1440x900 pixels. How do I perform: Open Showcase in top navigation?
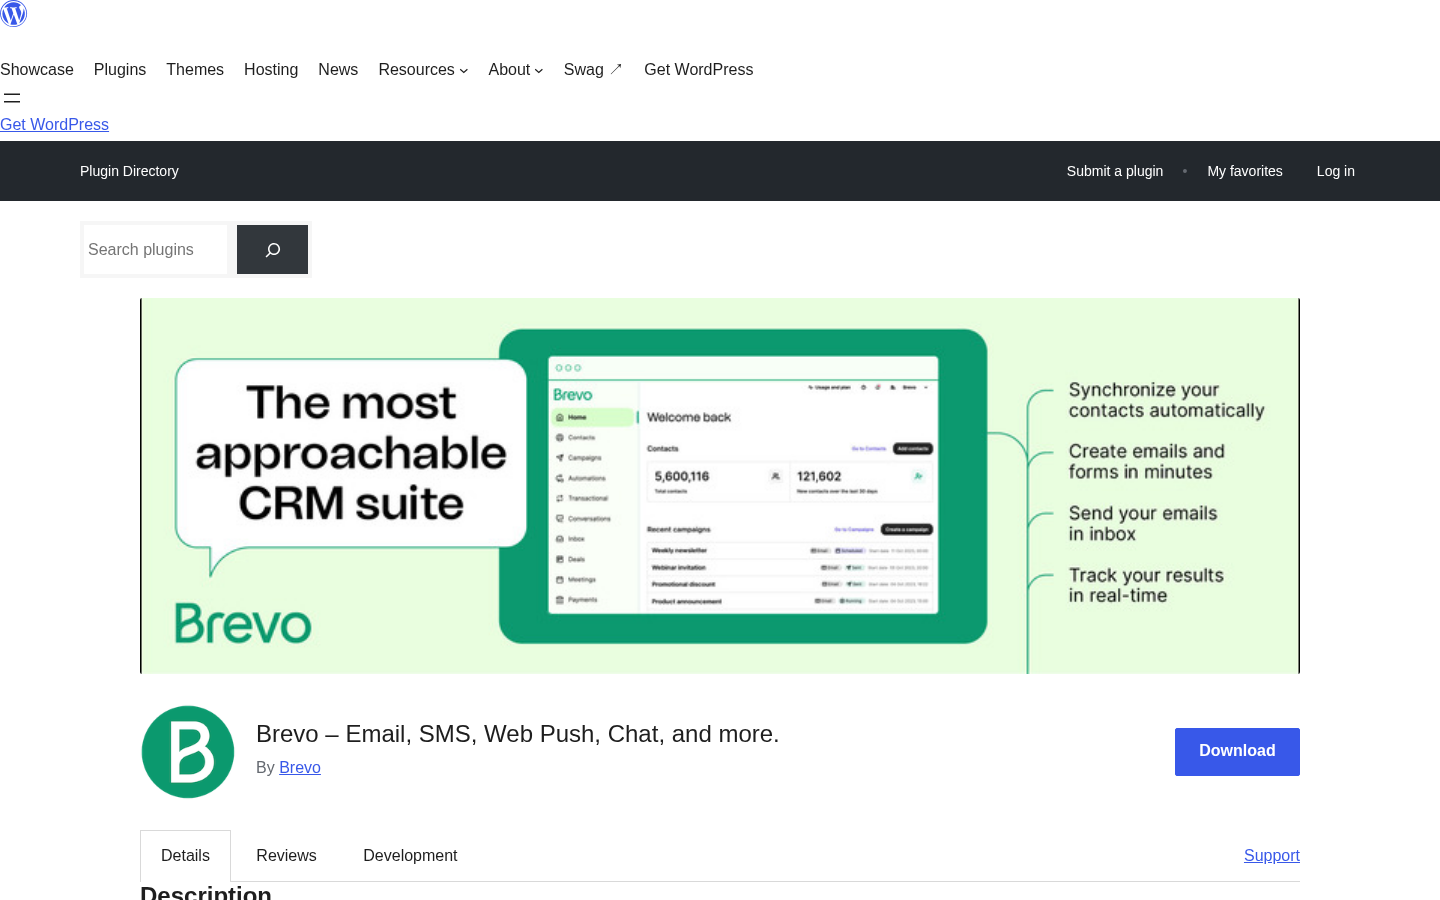37,70
